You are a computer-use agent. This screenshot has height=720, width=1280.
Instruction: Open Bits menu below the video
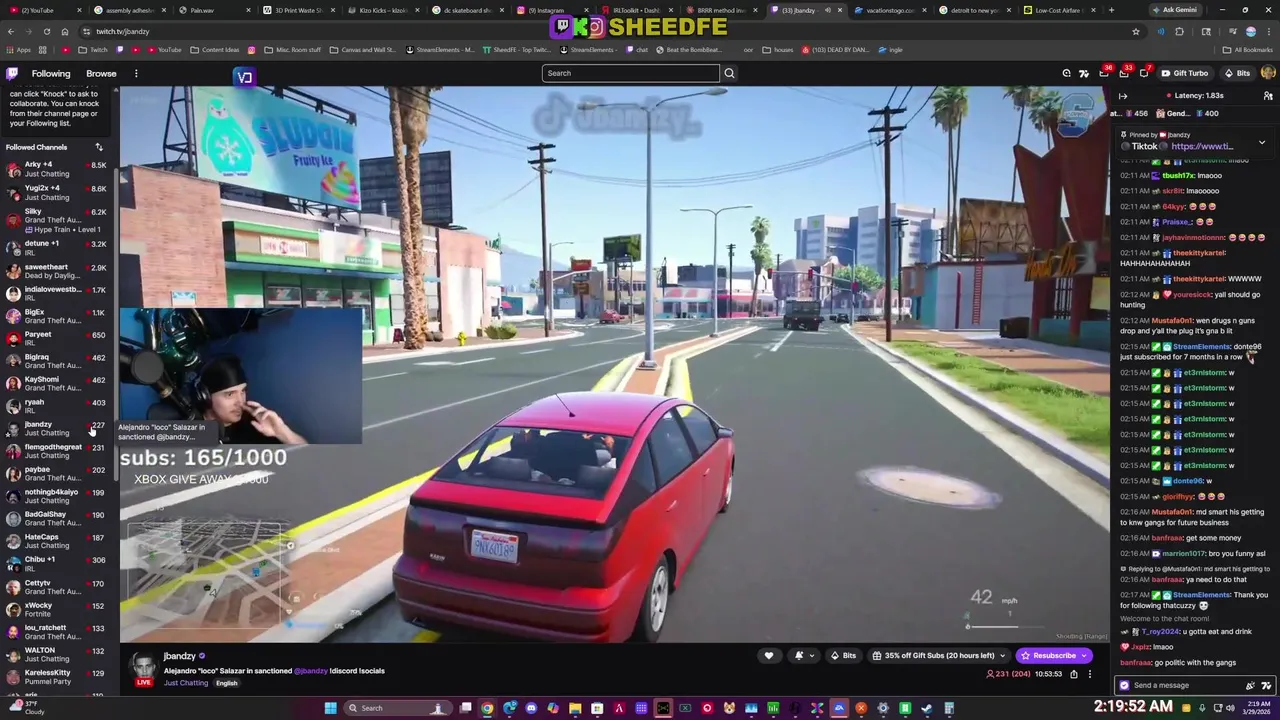pyautogui.click(x=843, y=656)
